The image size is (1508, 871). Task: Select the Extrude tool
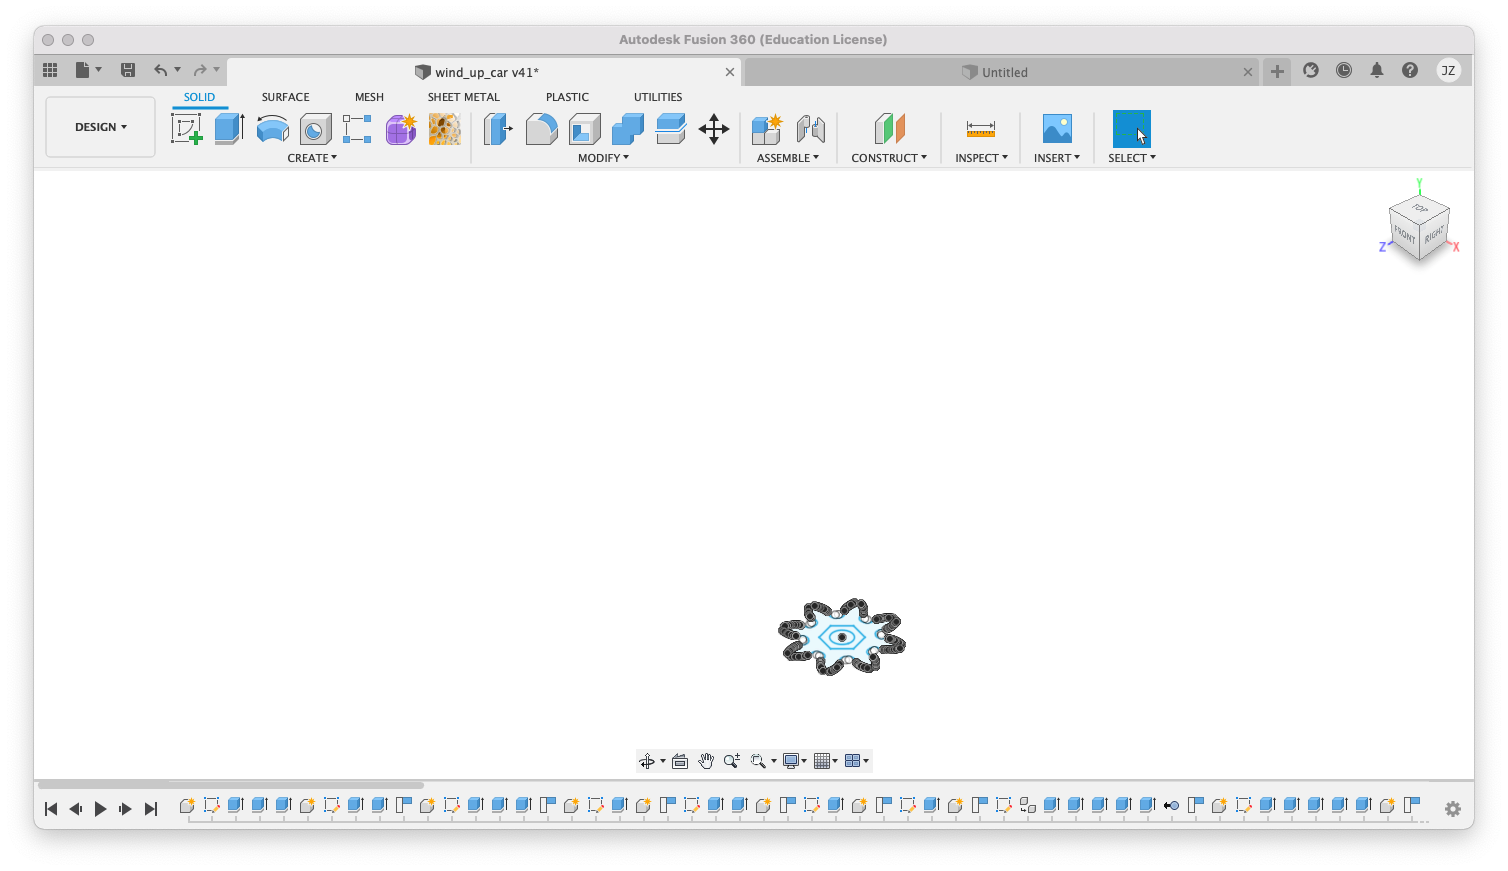coord(230,129)
